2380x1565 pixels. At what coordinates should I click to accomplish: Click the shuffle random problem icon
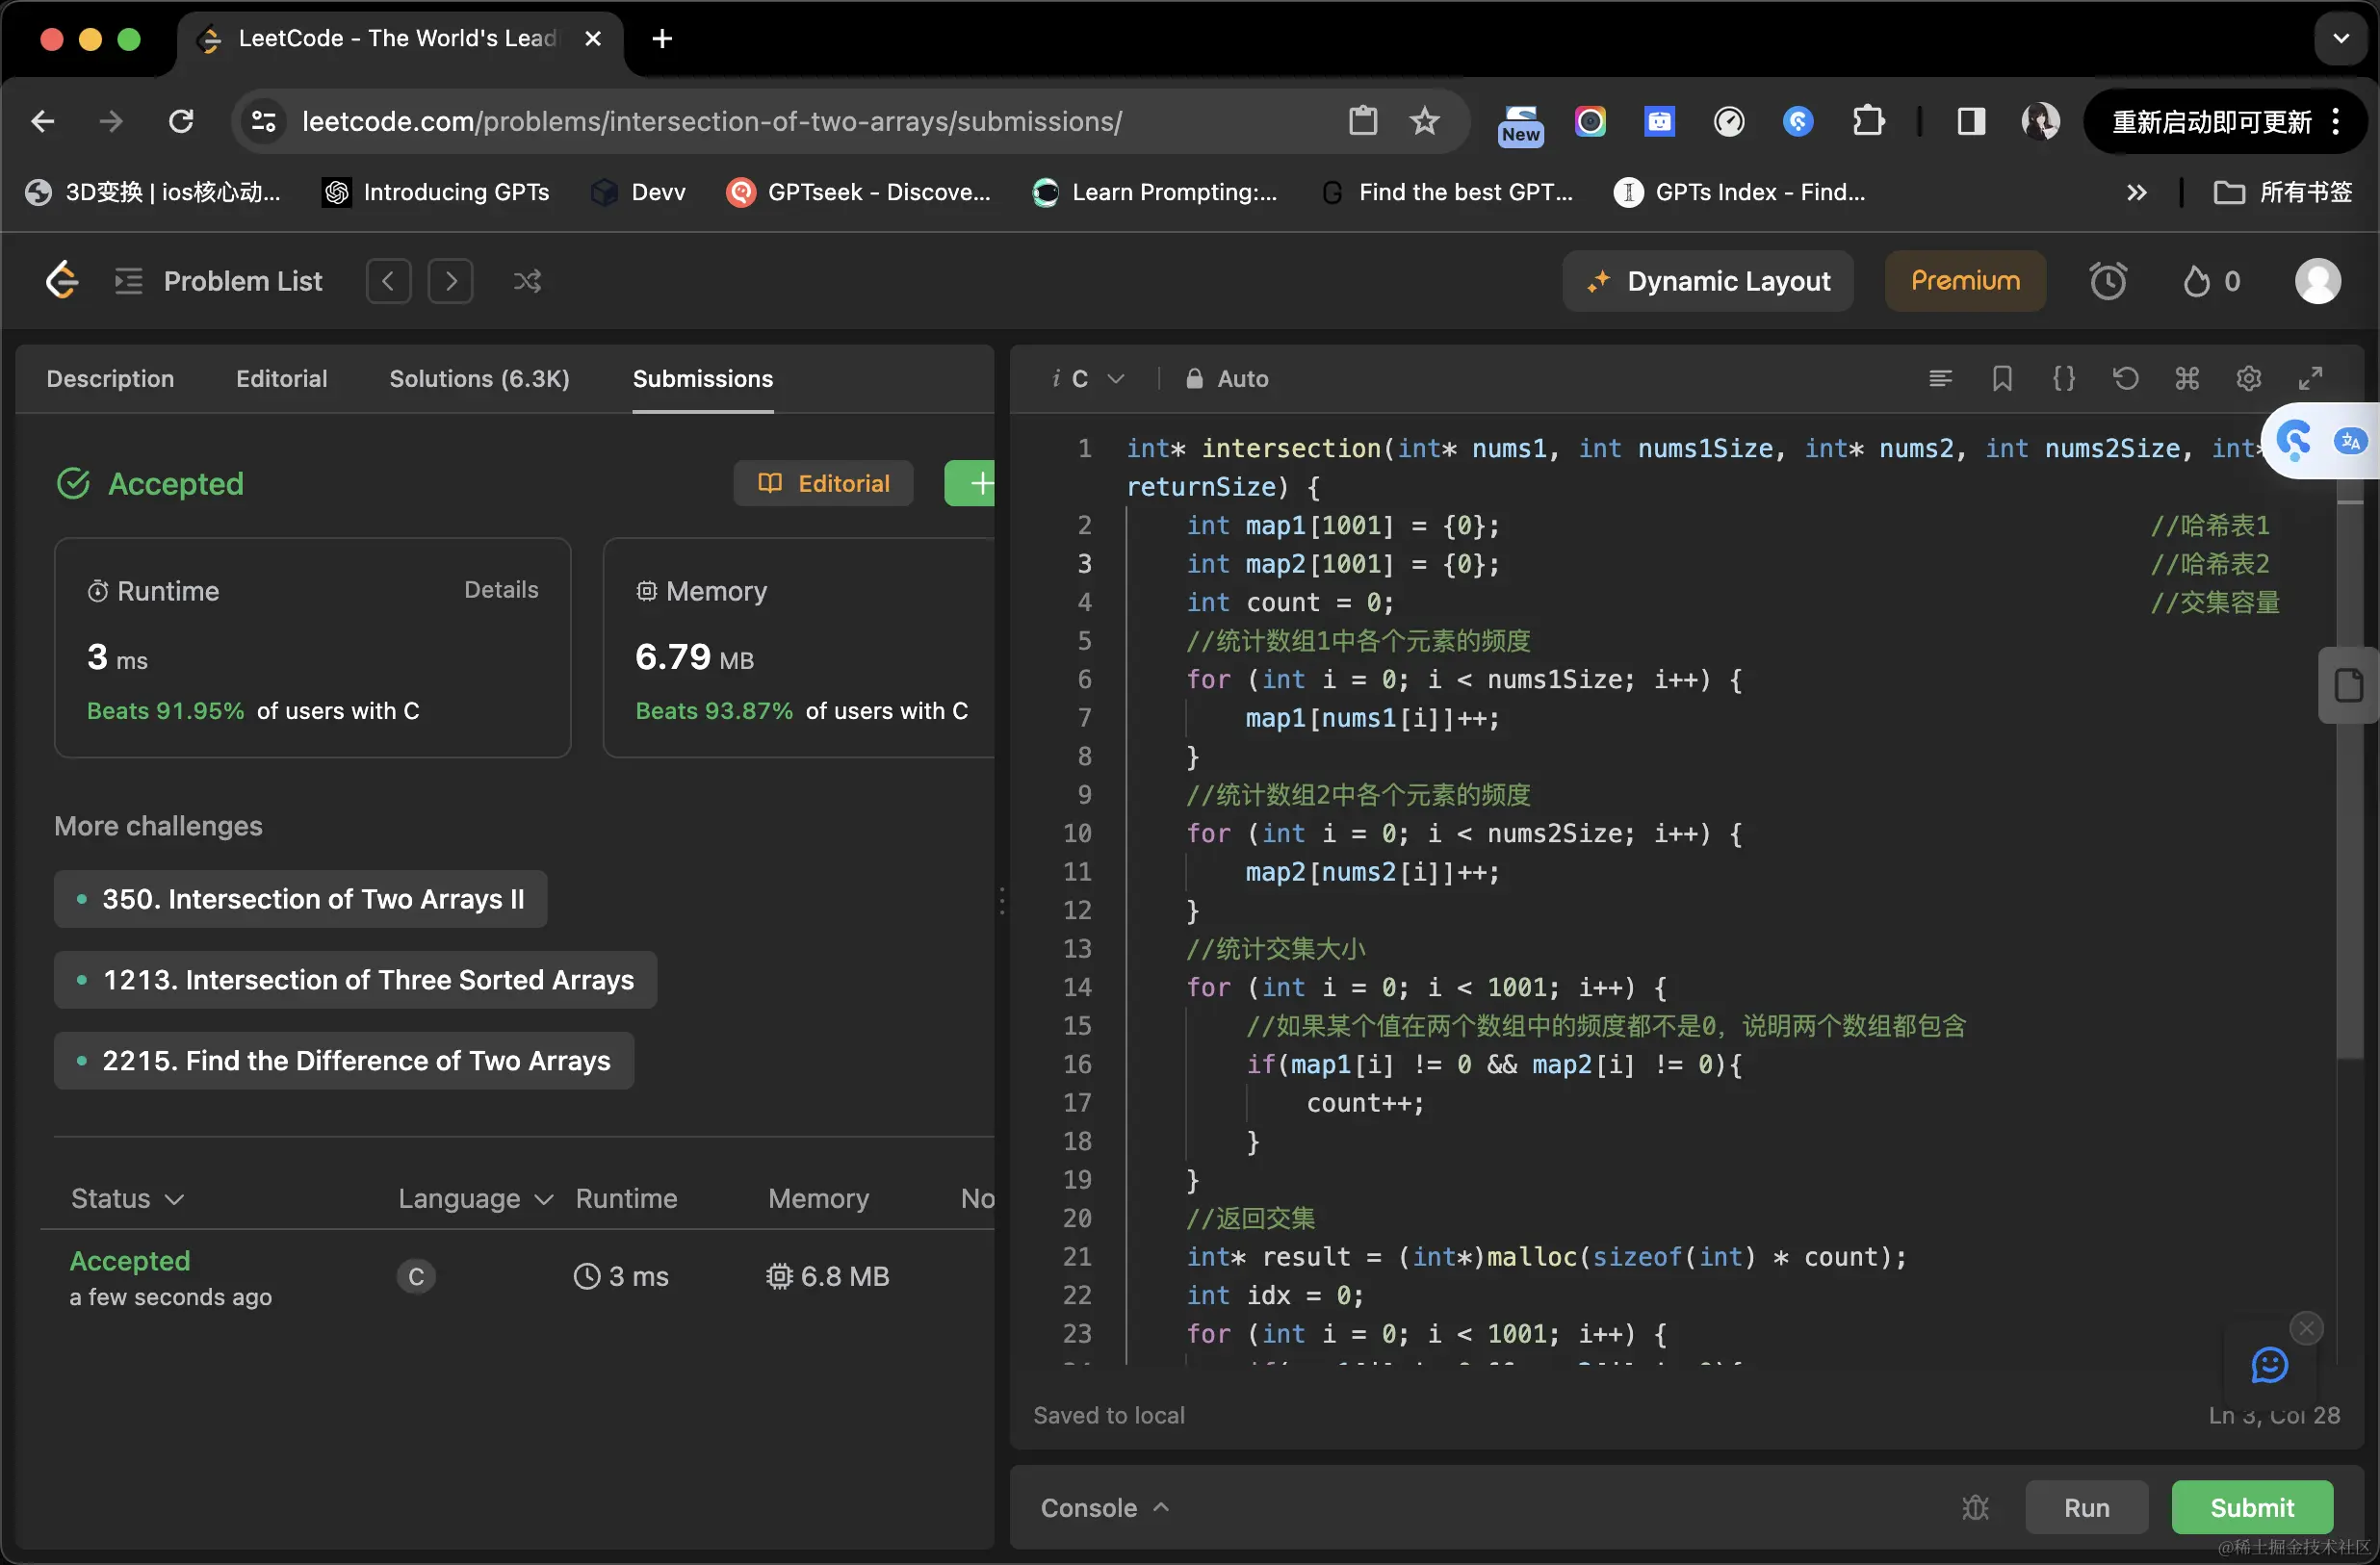point(527,281)
